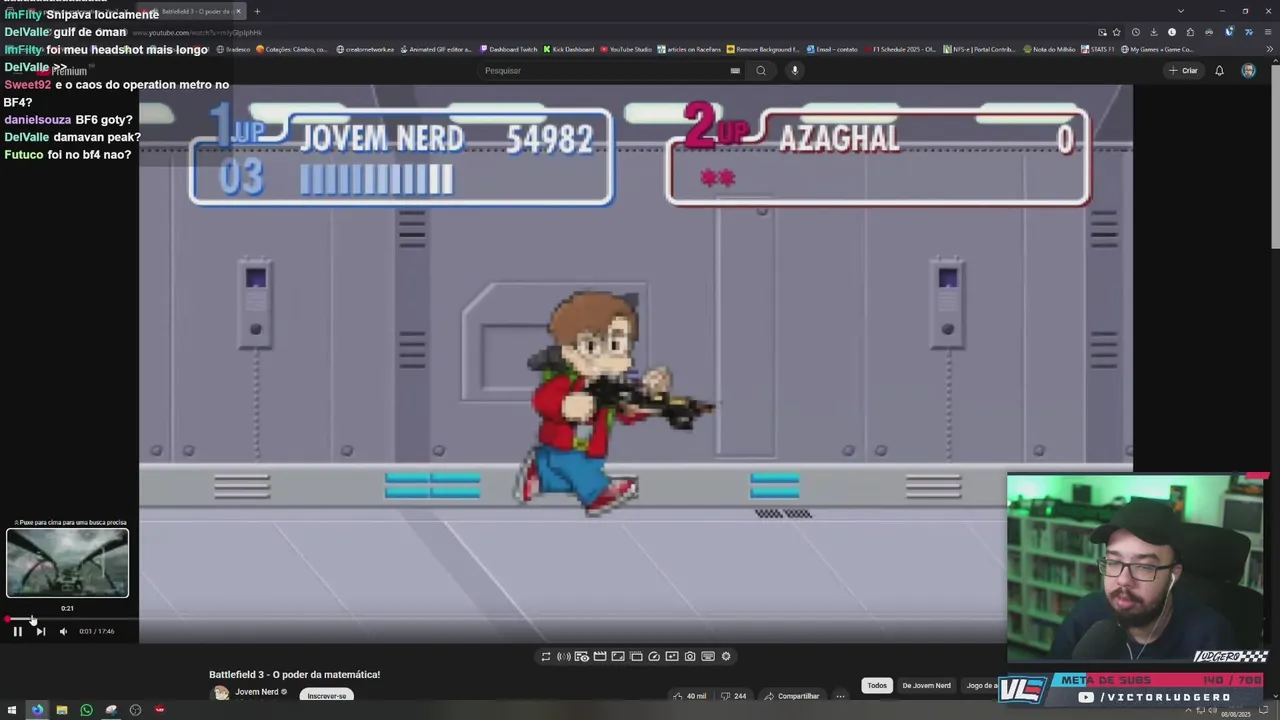Open the 'YouTube Studio' bookmark
This screenshot has height=720, width=1280.
click(625, 49)
